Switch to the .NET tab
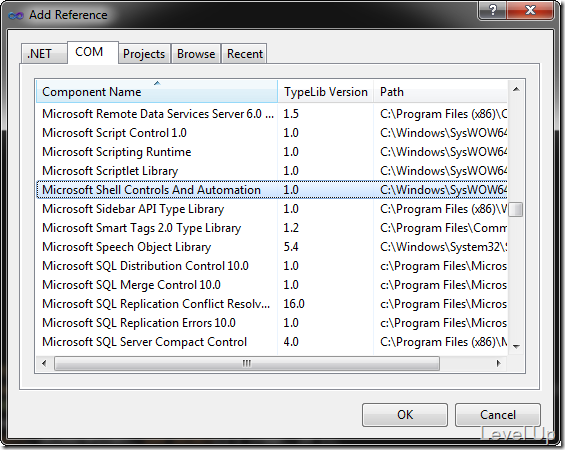Image resolution: width=565 pixels, height=450 pixels. pyautogui.click(x=44, y=54)
